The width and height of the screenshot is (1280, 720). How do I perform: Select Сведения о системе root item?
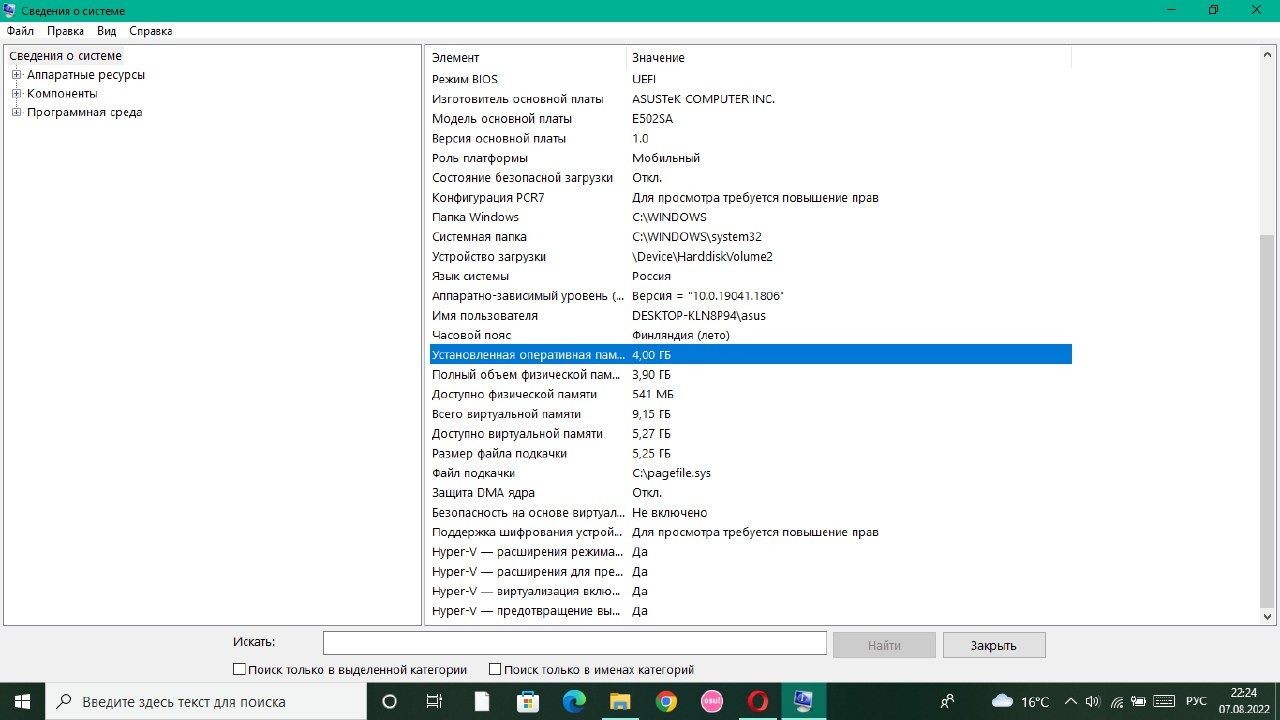click(x=65, y=56)
